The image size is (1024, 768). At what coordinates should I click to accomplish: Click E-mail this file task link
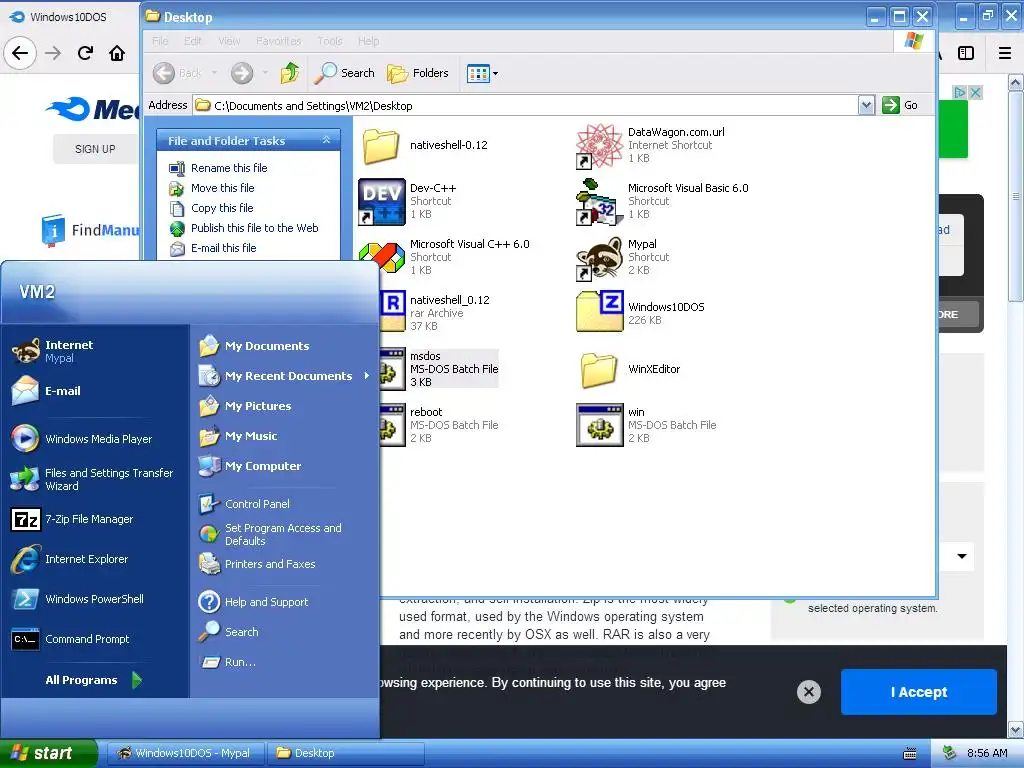223,248
